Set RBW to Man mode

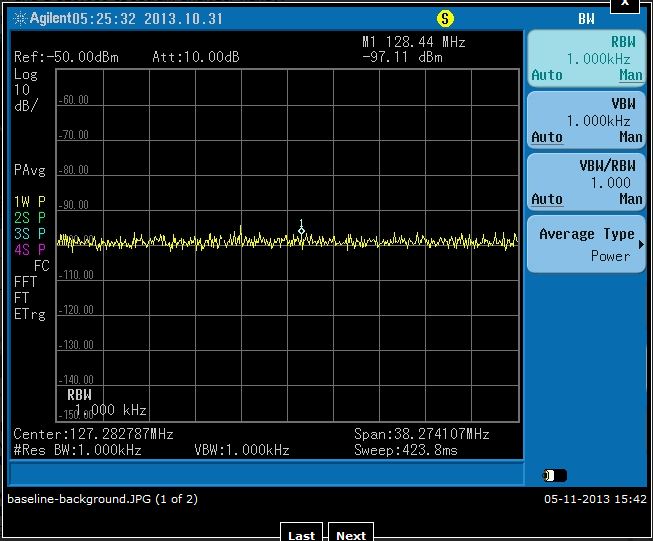[x=631, y=75]
